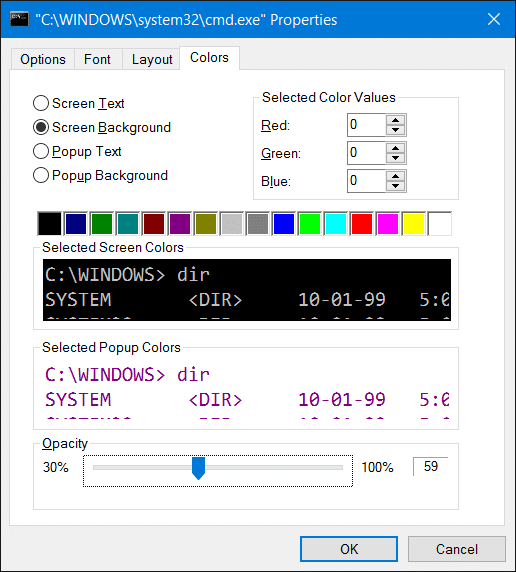Click the Opacity slider thumb
516x572 pixels.
pos(199,468)
